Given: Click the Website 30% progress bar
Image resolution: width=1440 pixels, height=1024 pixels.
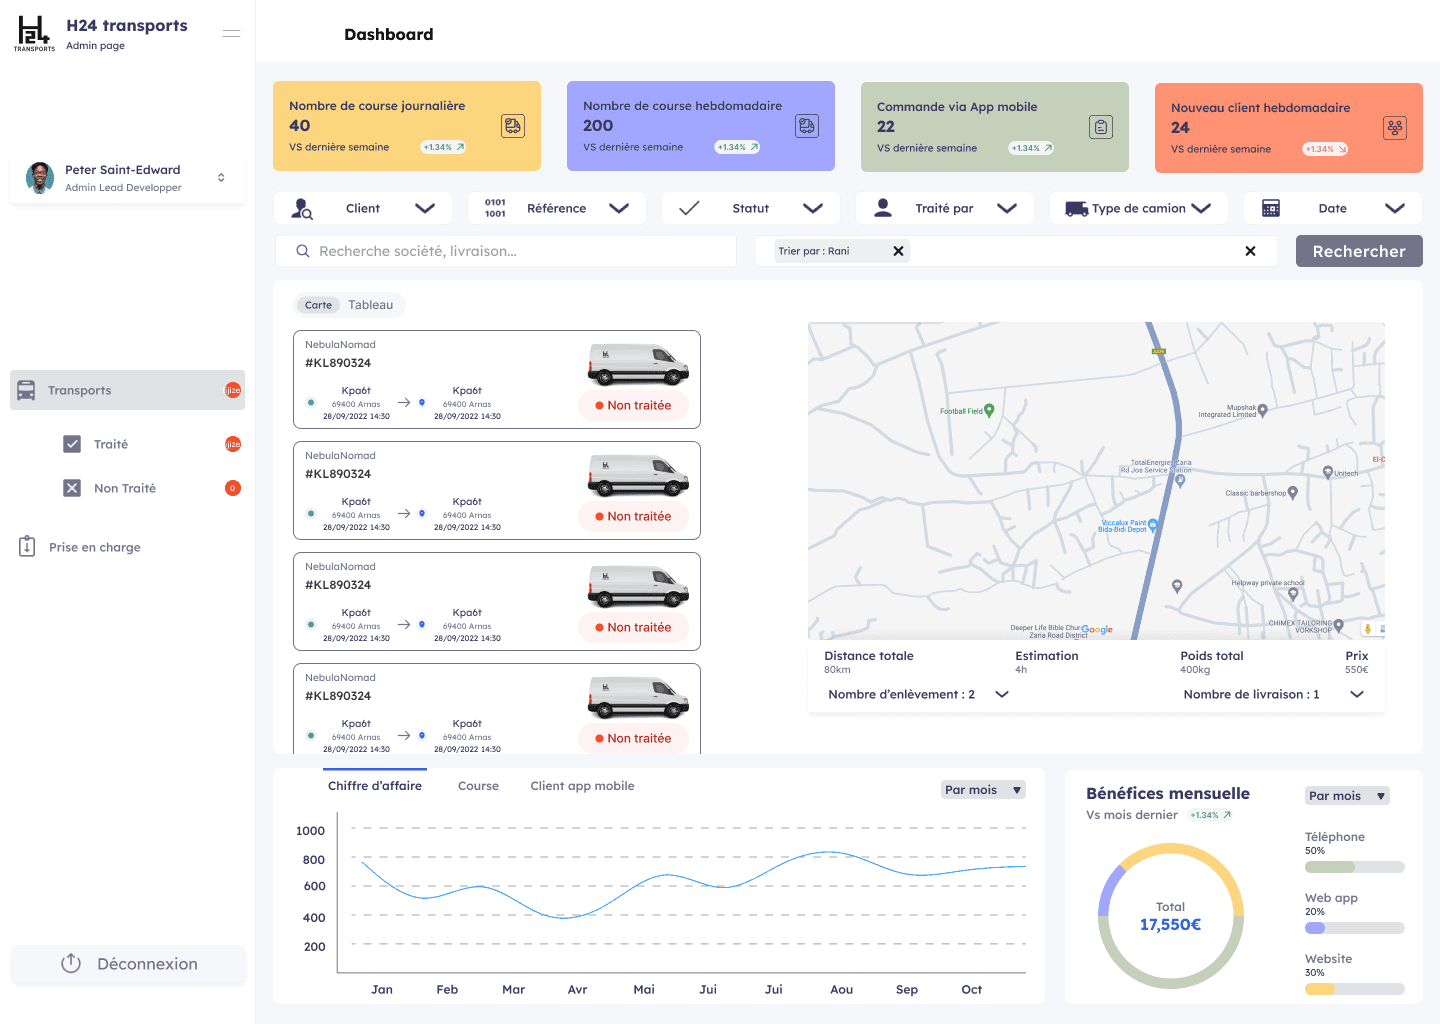Looking at the screenshot, I should tap(1355, 989).
